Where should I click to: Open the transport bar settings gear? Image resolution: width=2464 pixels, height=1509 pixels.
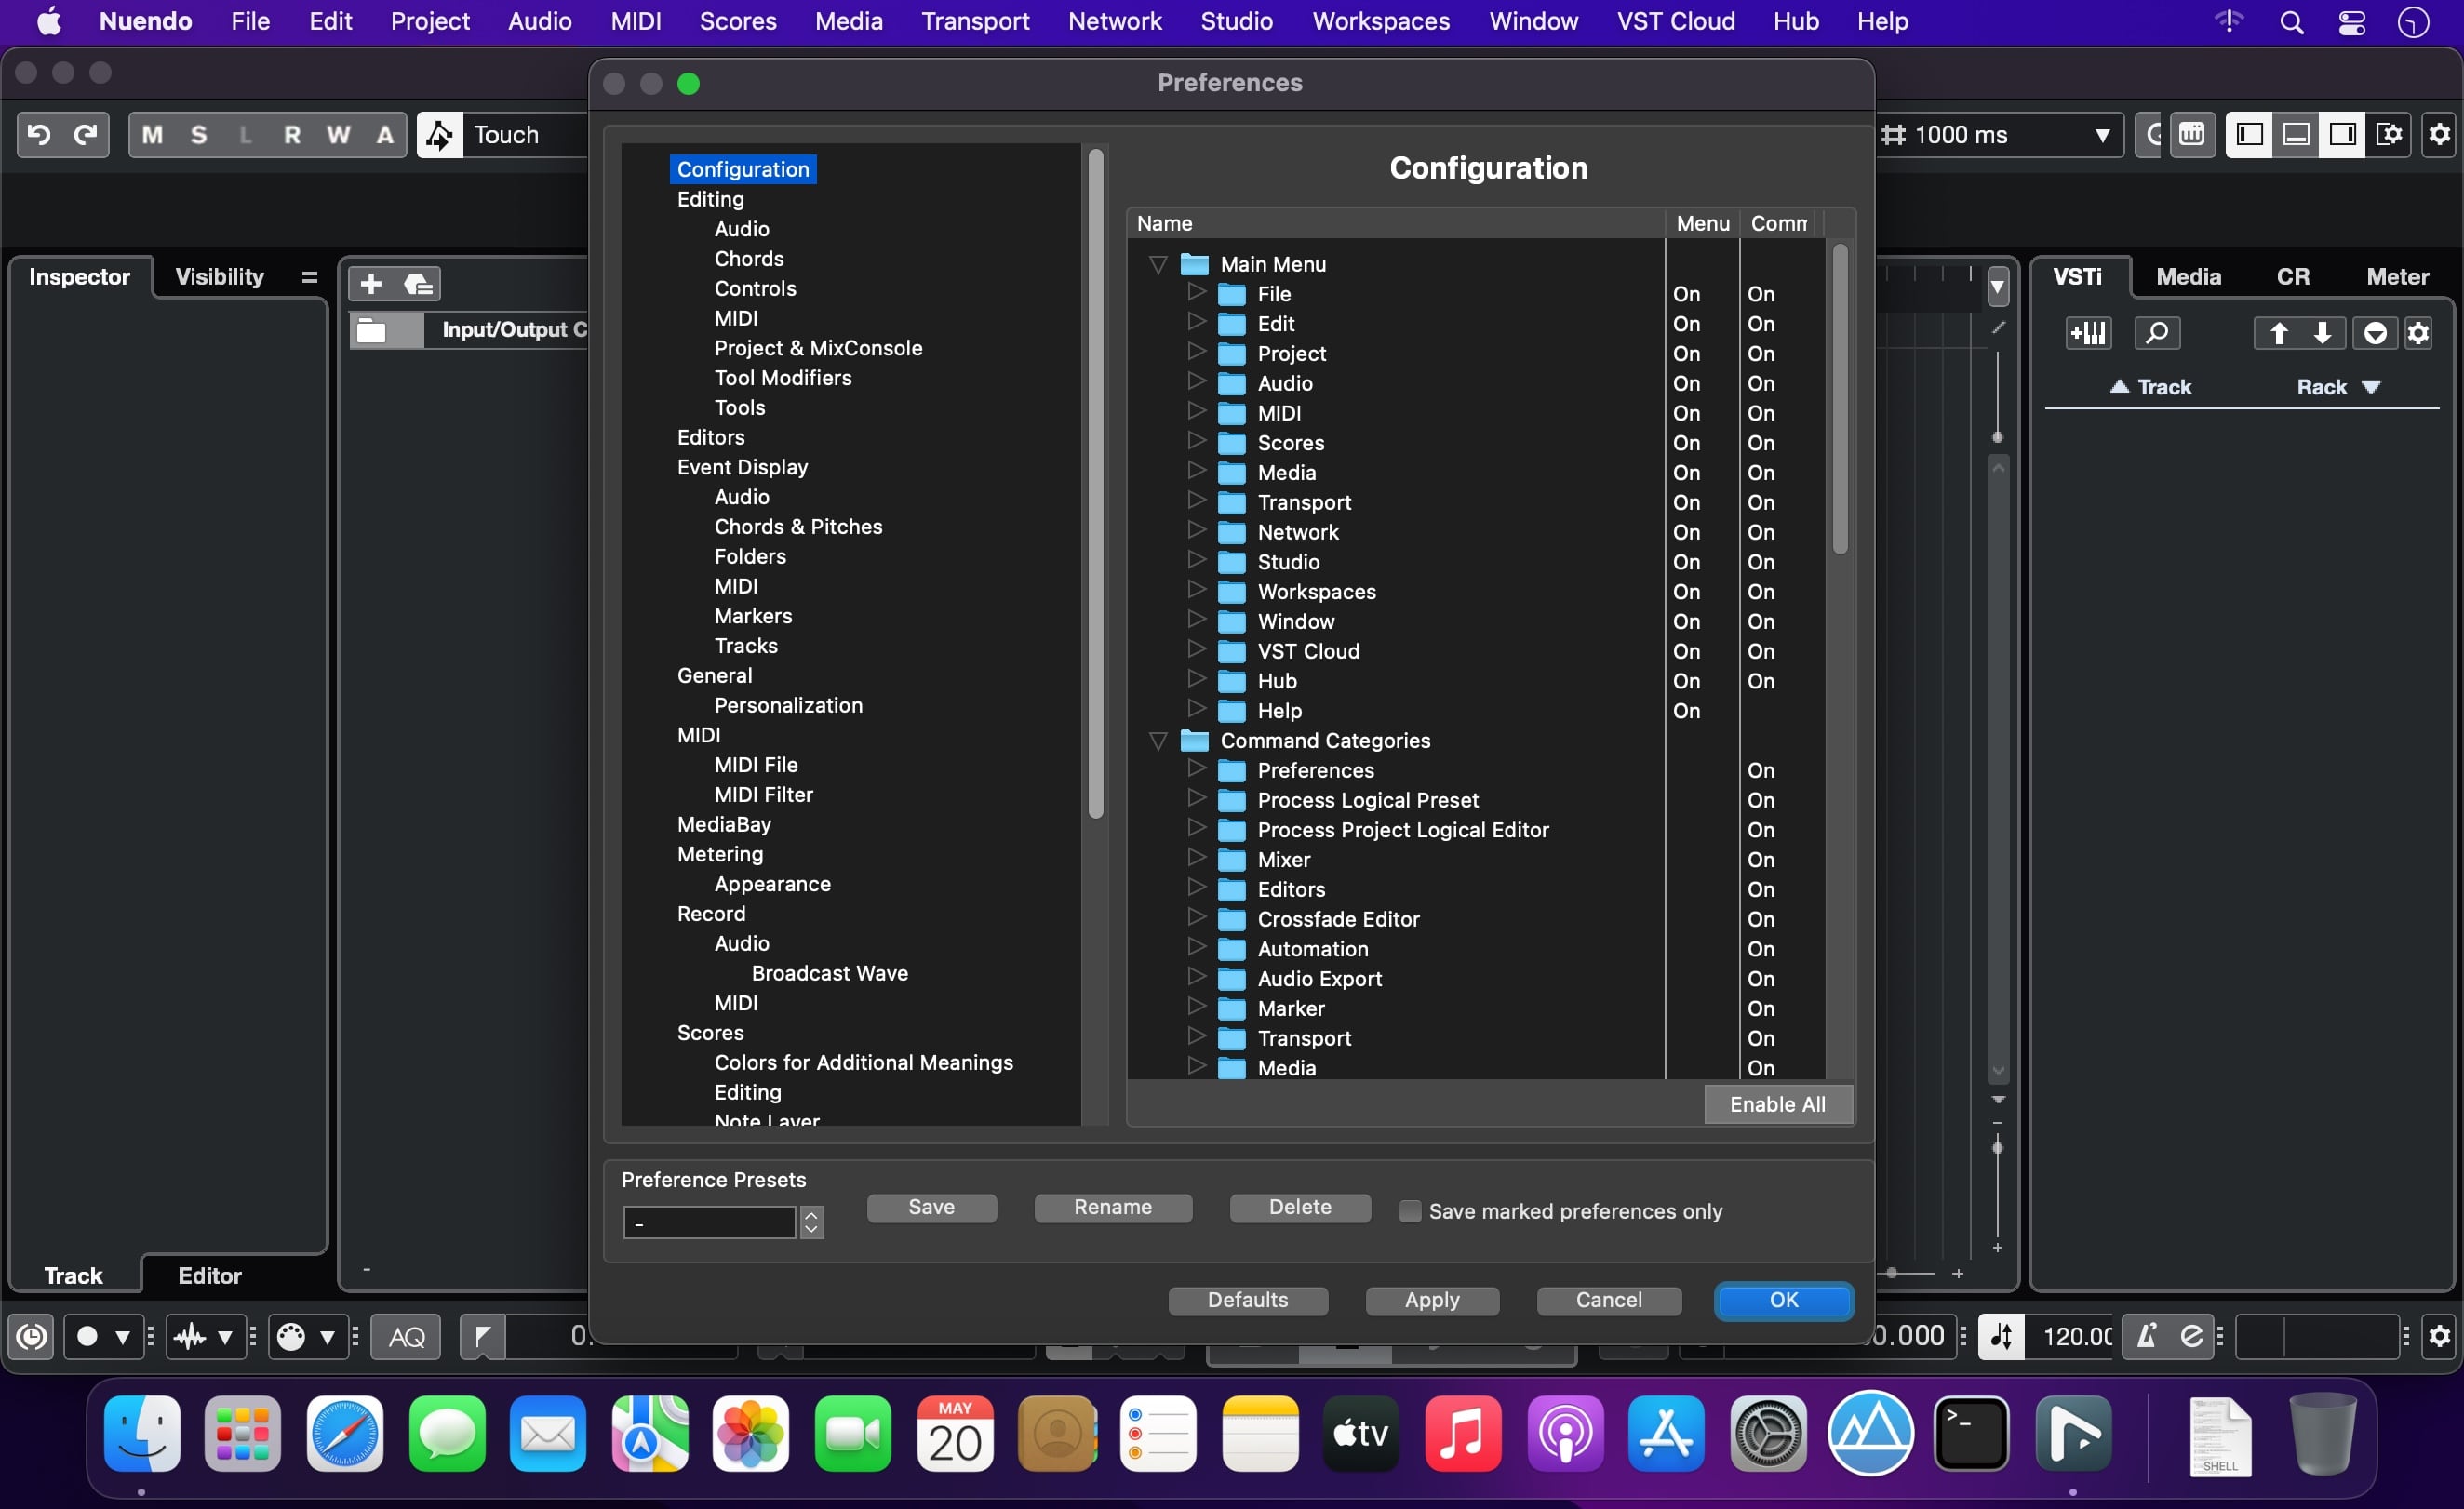2439,1336
